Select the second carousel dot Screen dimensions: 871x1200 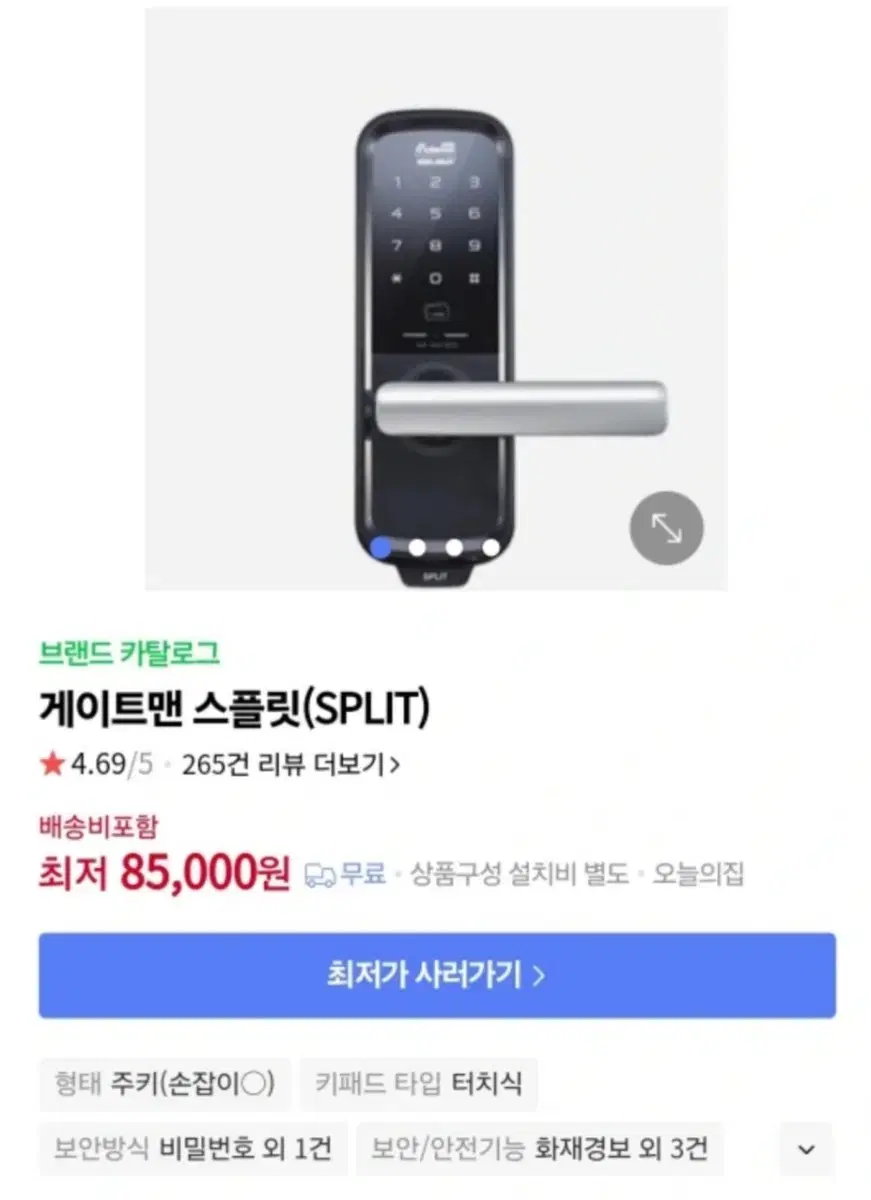(x=417, y=547)
